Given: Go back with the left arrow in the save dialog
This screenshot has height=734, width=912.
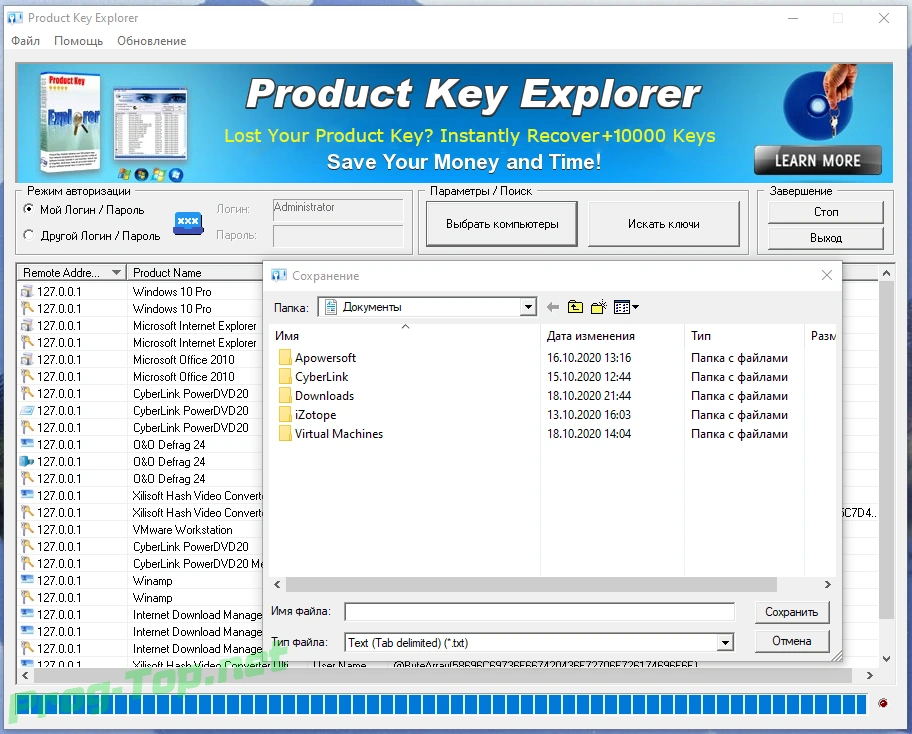Looking at the screenshot, I should [x=553, y=307].
